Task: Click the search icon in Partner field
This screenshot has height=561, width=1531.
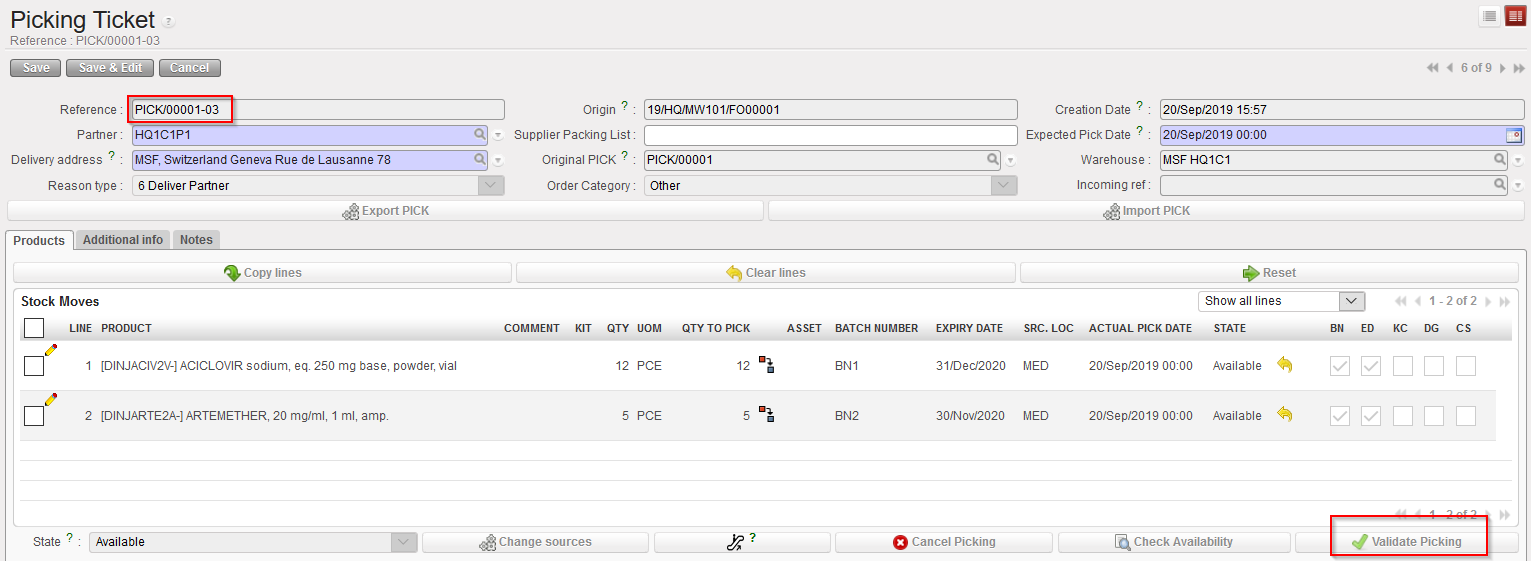Action: (481, 135)
